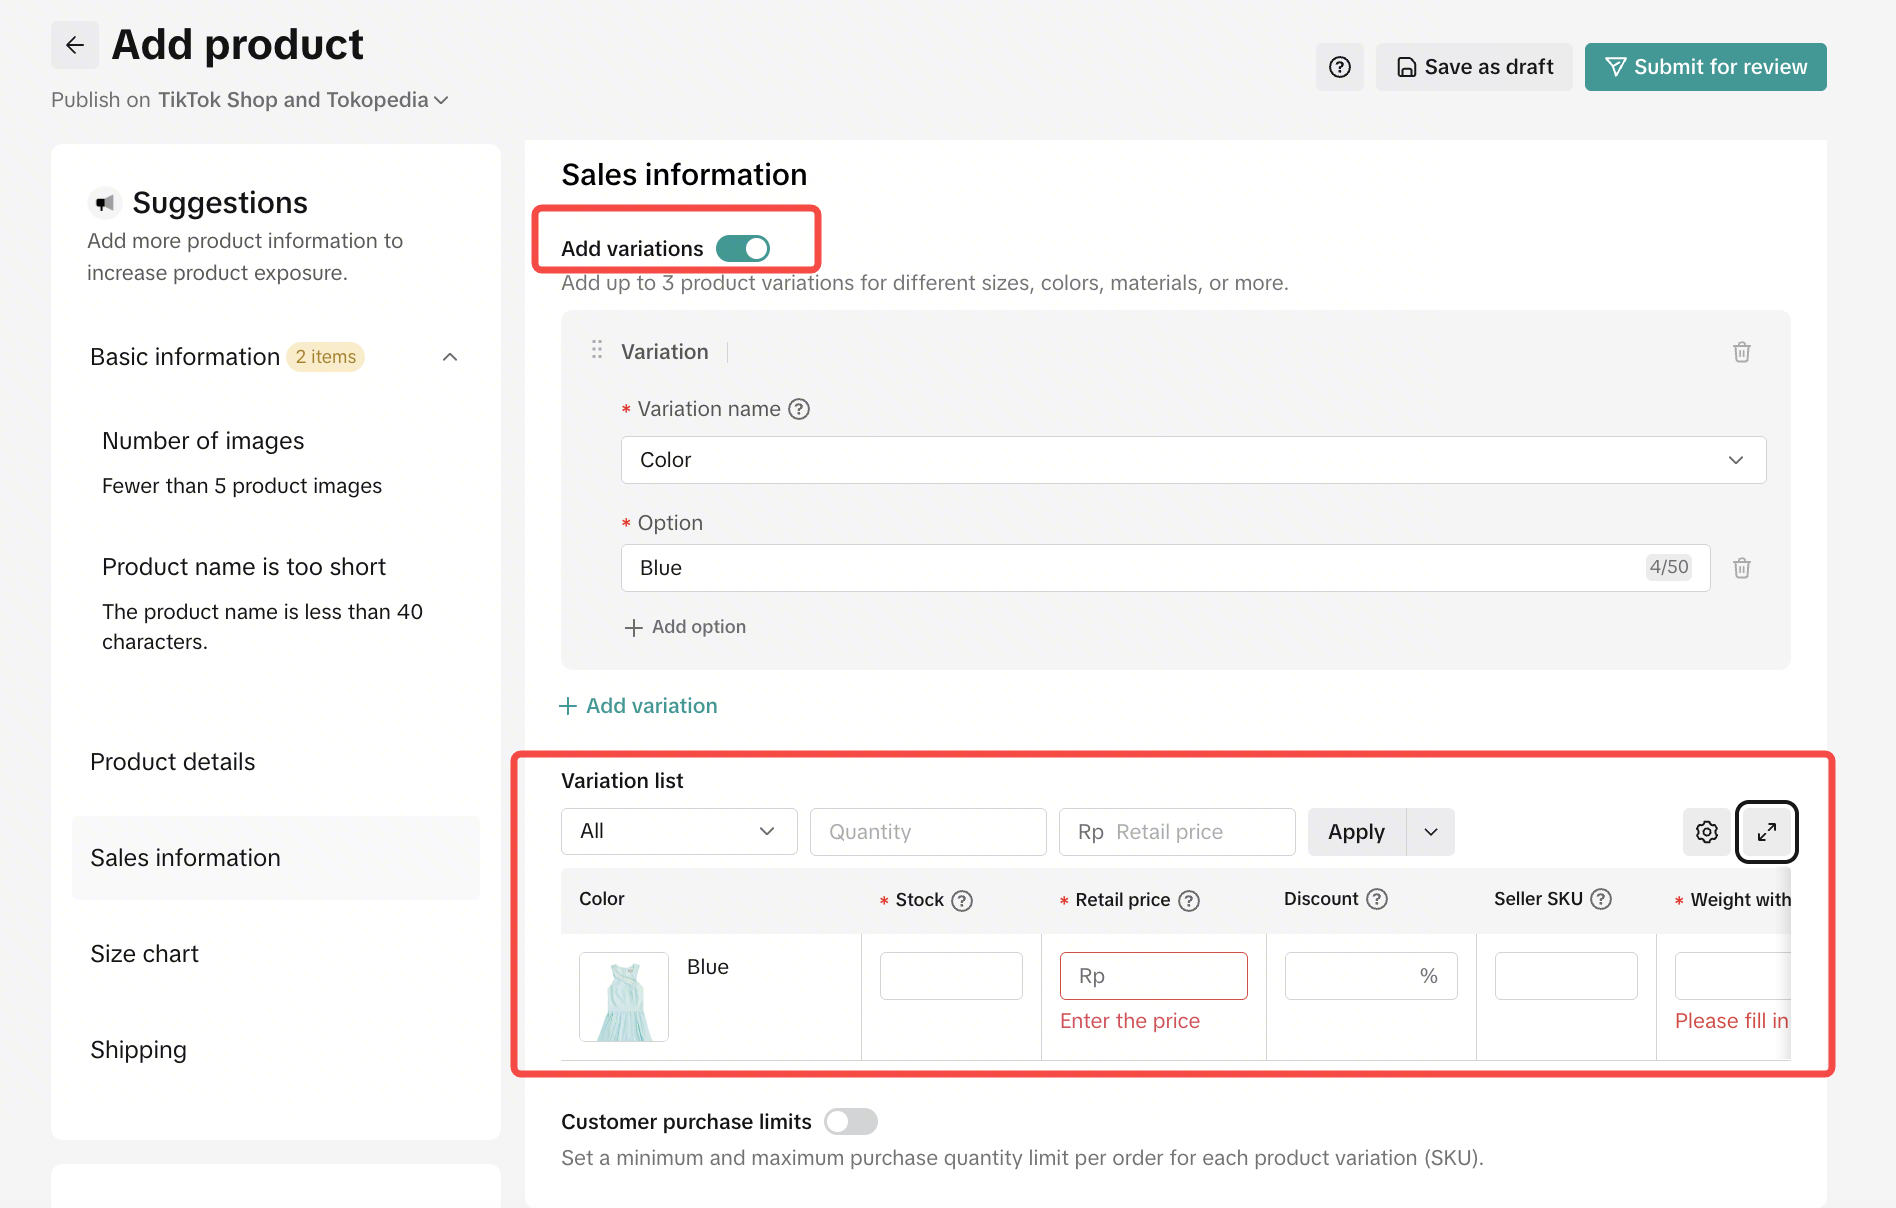Click the Add variation link
This screenshot has width=1896, height=1208.
638,706
